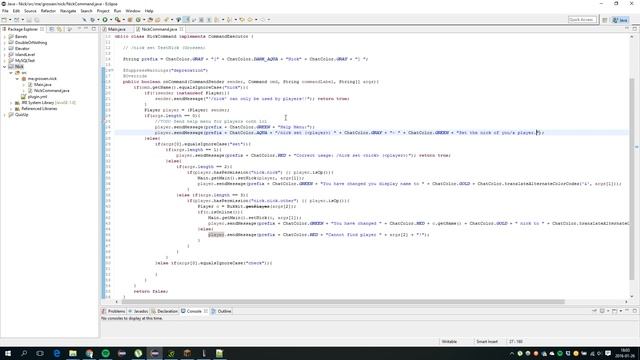The image size is (640, 360).
Task: Click the Debug bug toolbar icon
Action: coord(93,20)
